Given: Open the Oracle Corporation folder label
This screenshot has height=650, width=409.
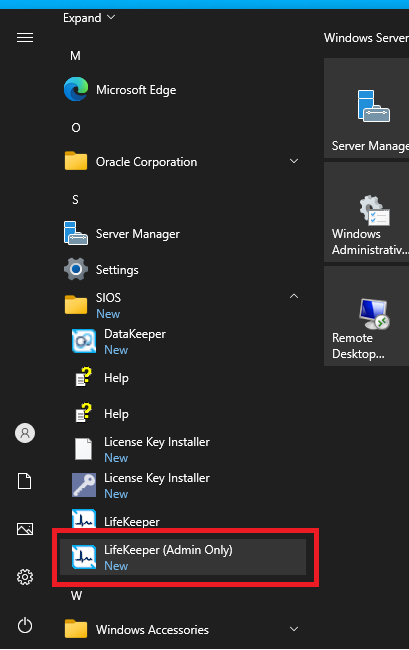Looking at the screenshot, I should (x=146, y=162).
